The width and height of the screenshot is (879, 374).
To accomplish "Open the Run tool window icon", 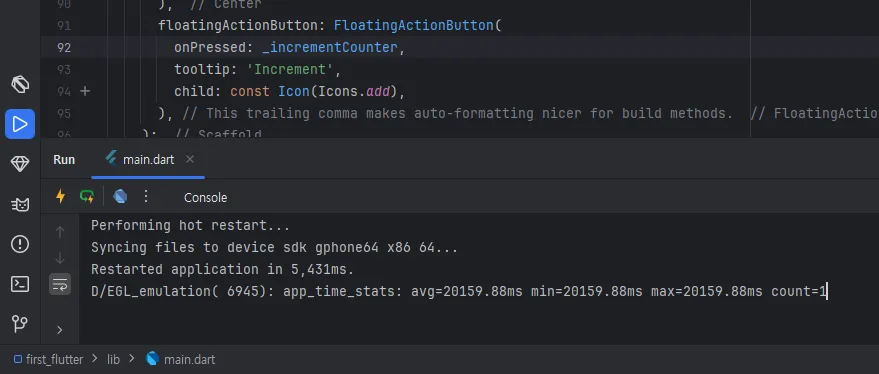I will click(x=20, y=124).
